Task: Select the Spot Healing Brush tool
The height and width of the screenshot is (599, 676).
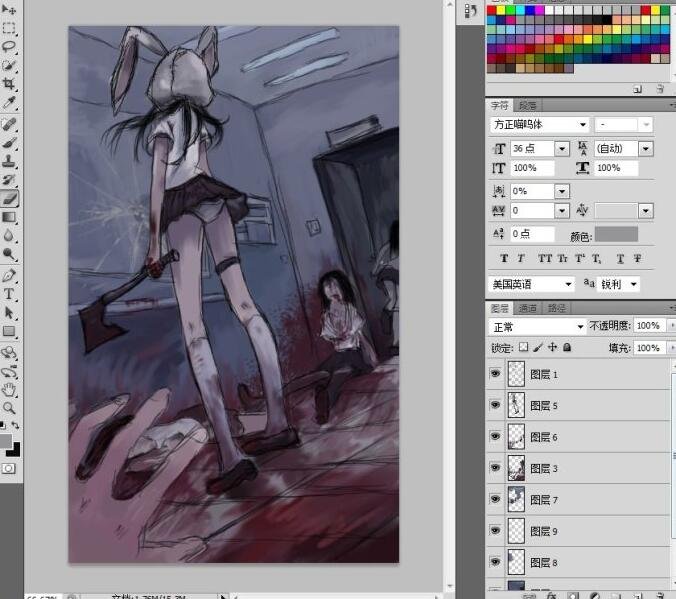Action: 9,124
